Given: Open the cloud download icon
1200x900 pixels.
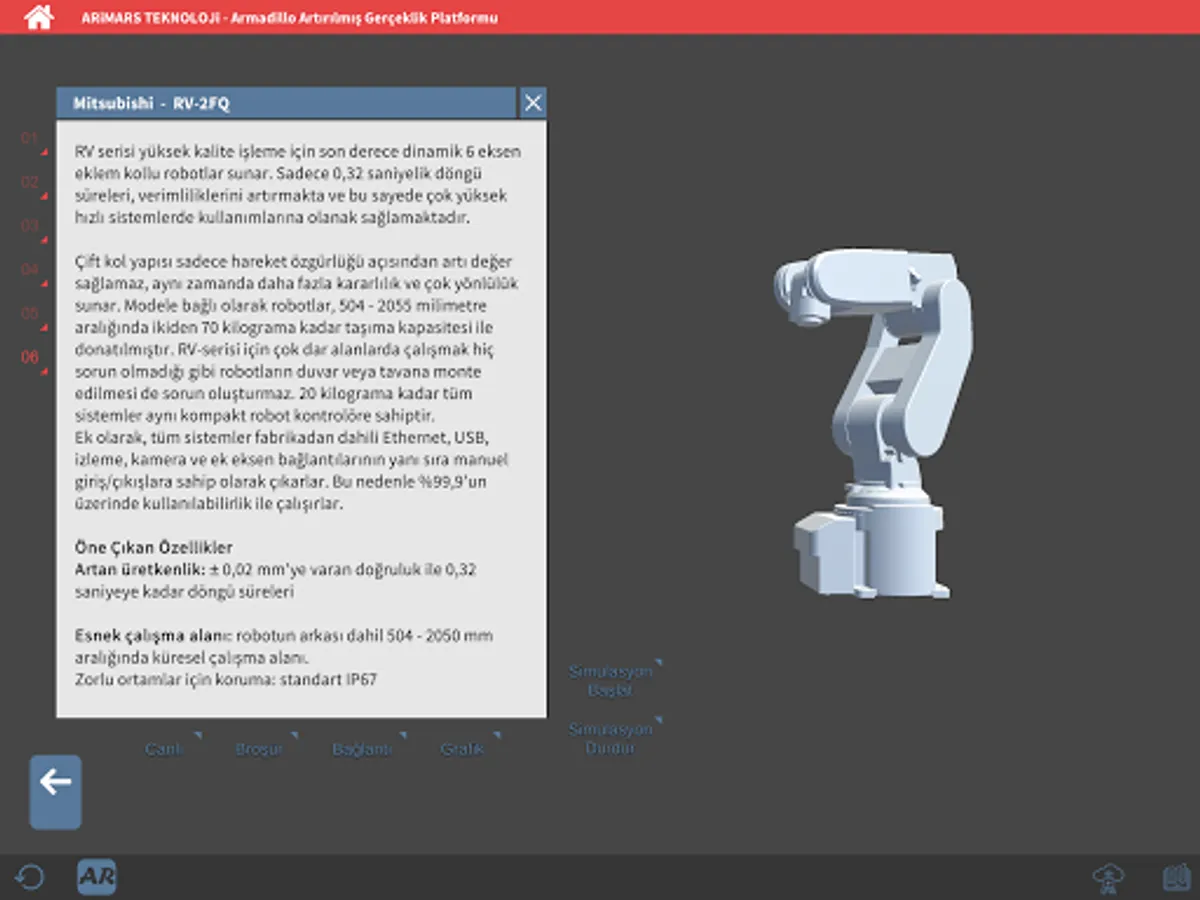Looking at the screenshot, I should coord(1108,878).
